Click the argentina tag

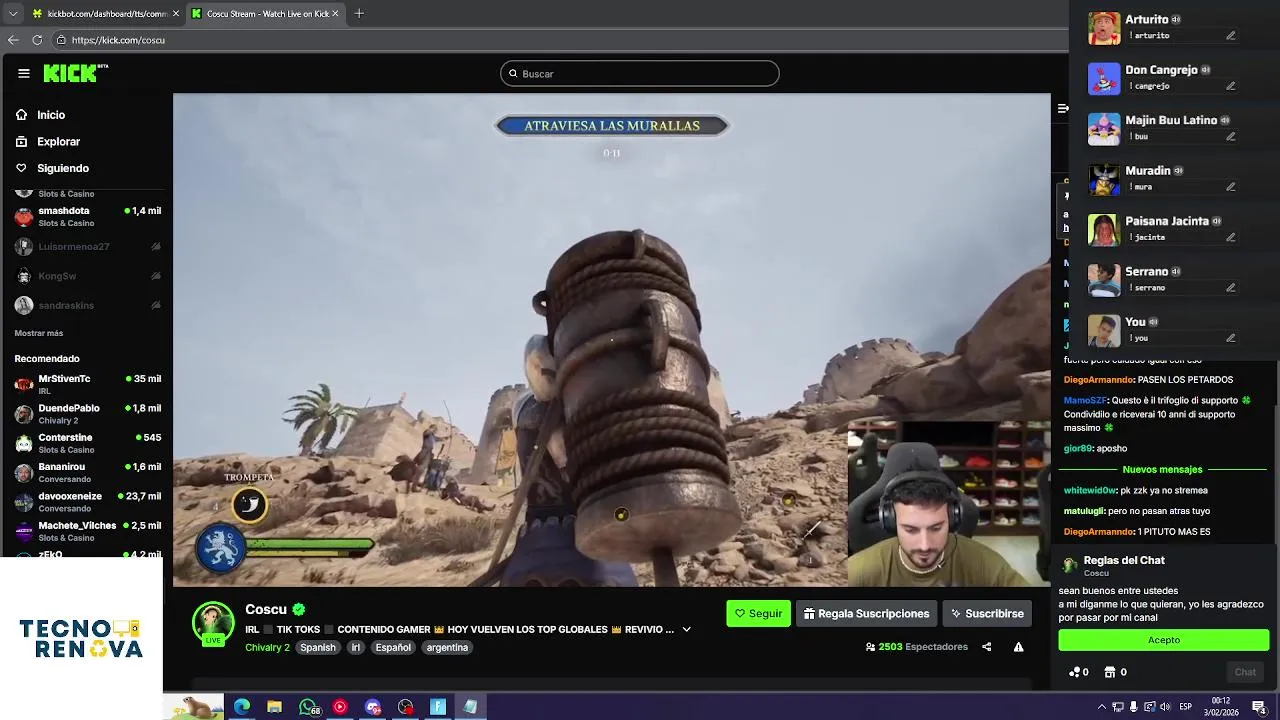point(447,648)
